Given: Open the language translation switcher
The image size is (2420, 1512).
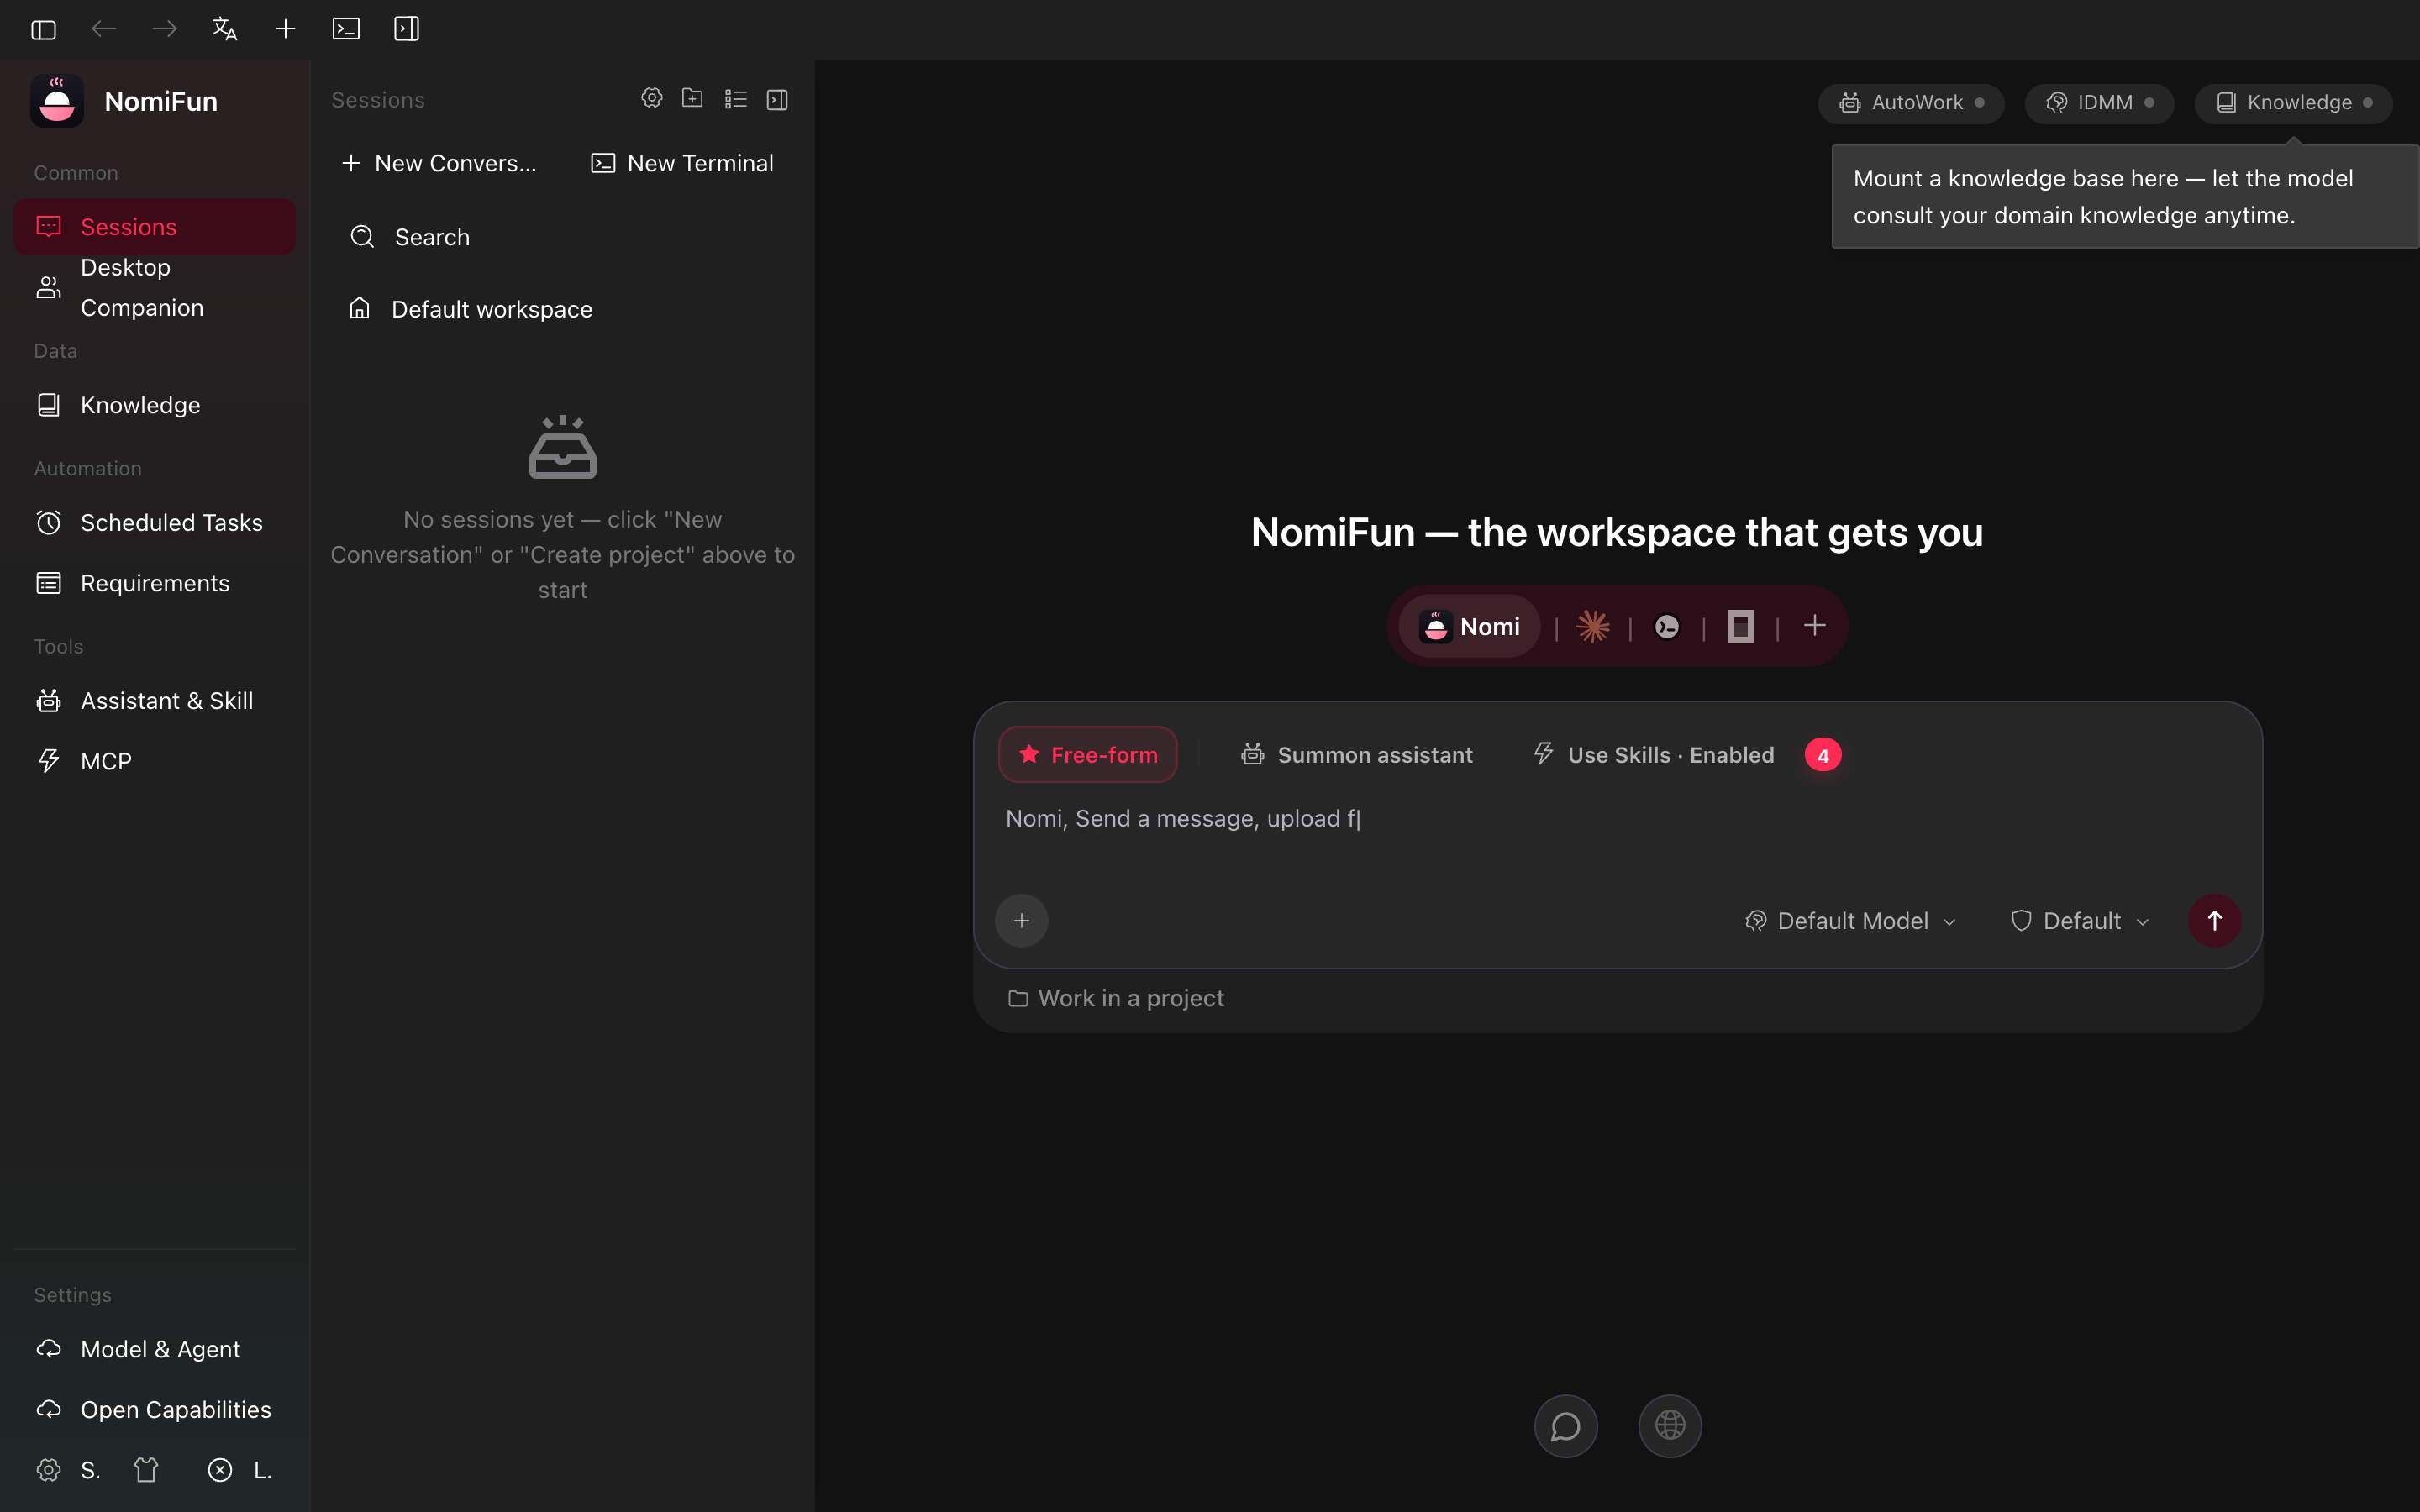Looking at the screenshot, I should point(225,29).
